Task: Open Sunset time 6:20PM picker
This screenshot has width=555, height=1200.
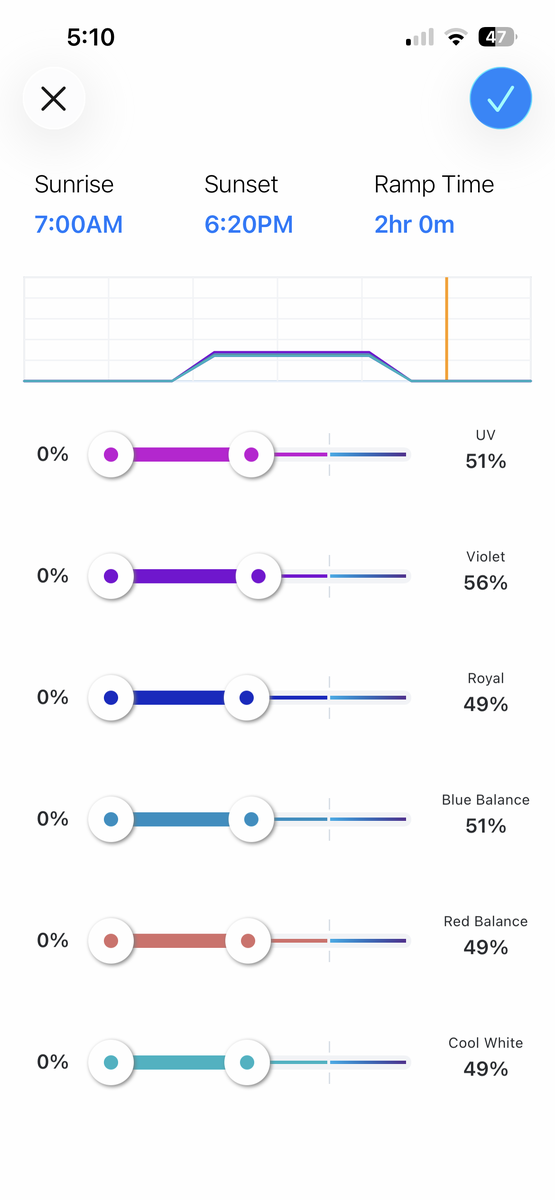Action: pos(249,224)
